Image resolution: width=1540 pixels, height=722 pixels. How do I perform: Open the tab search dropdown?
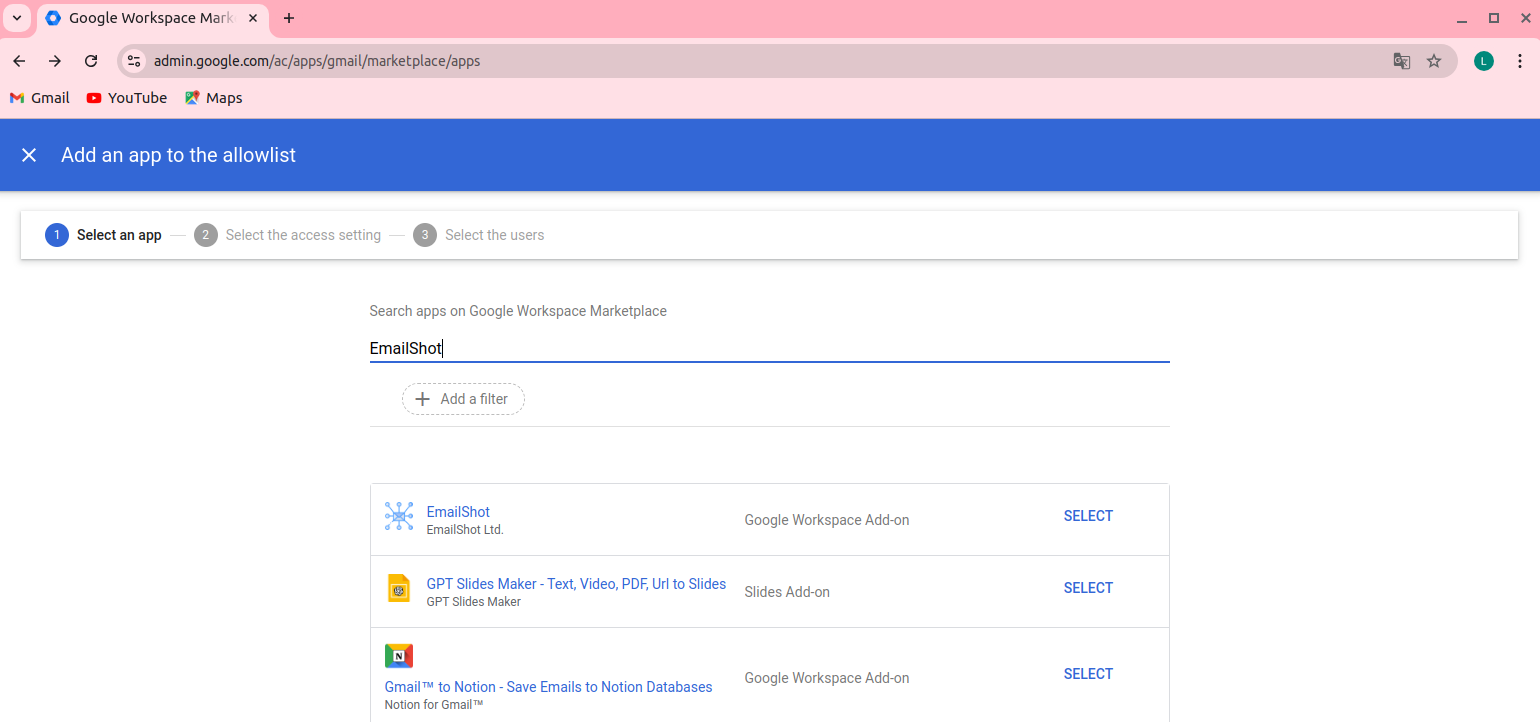(x=17, y=18)
